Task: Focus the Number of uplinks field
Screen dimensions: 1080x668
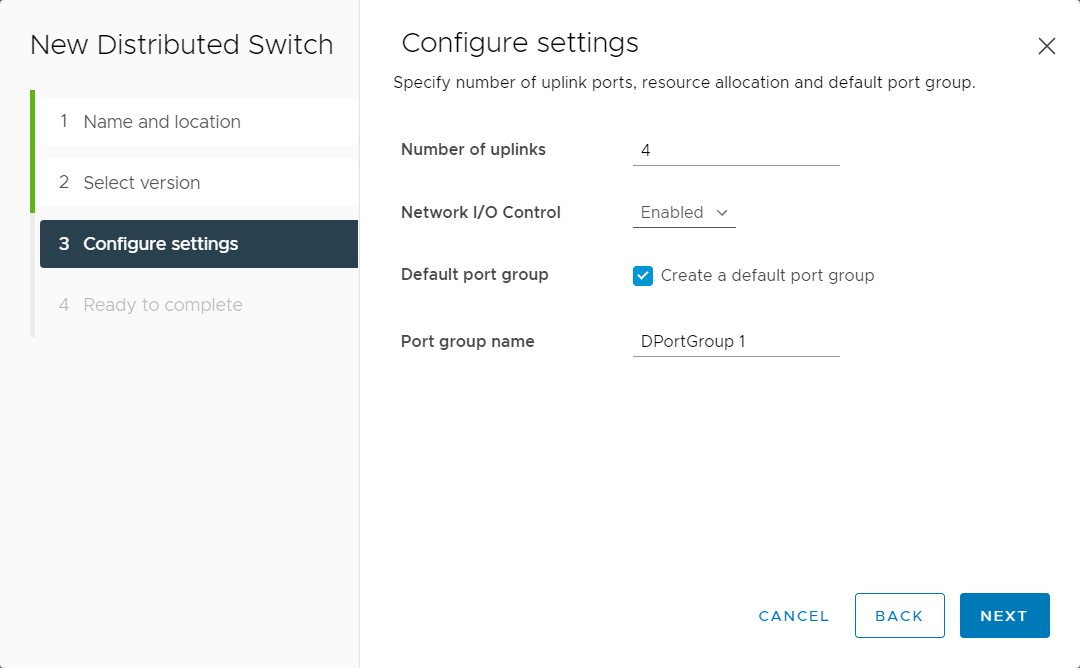Action: pos(736,150)
